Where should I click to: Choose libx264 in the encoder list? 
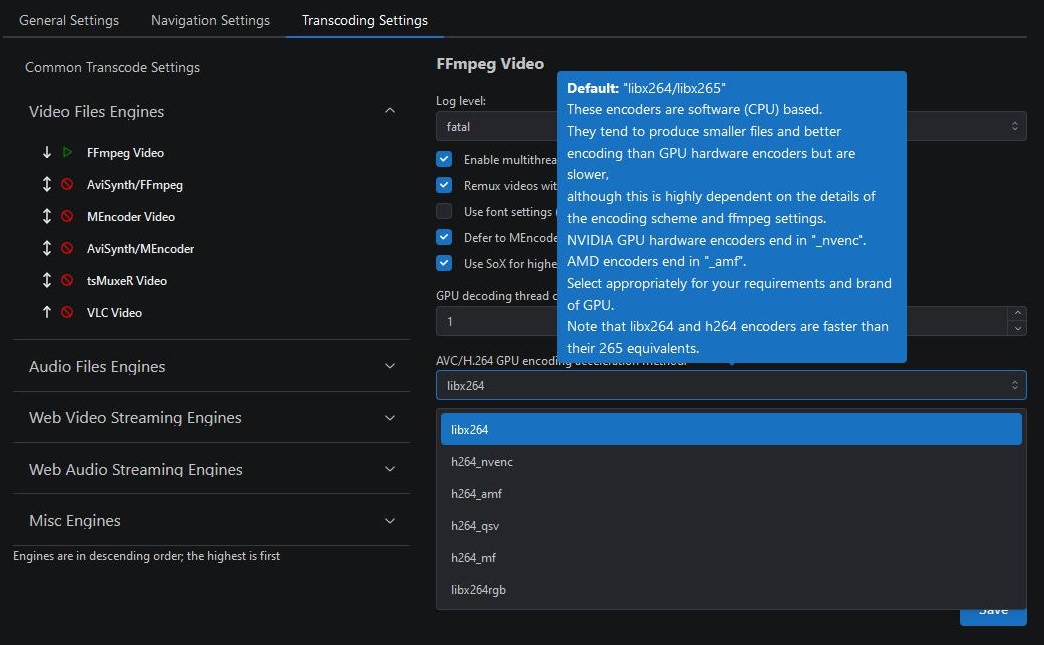(x=731, y=429)
